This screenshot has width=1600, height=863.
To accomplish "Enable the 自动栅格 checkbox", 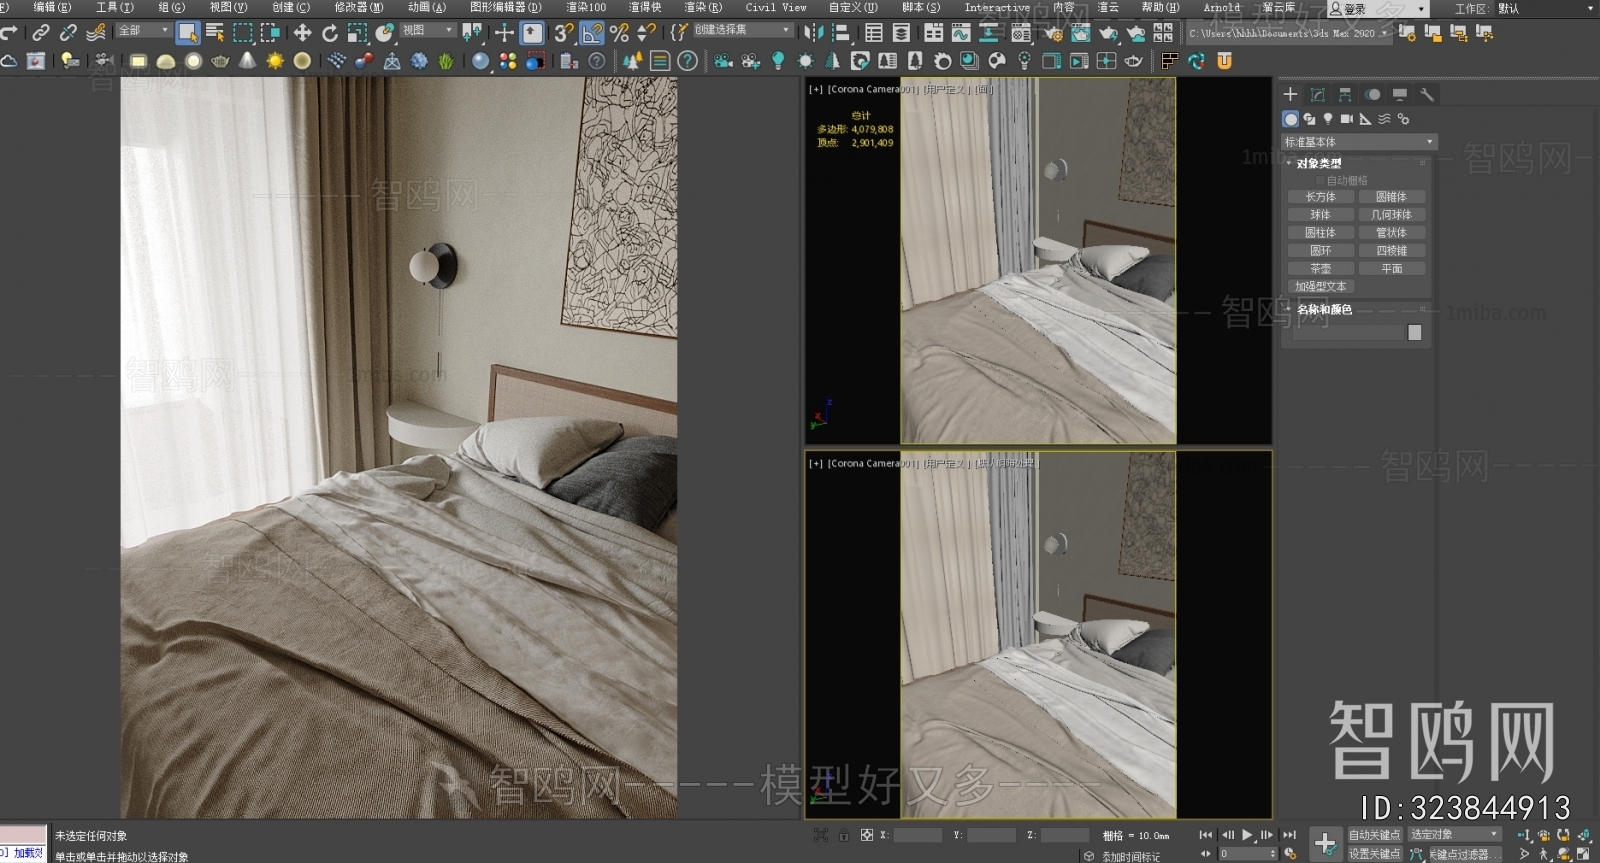I will pyautogui.click(x=1321, y=180).
